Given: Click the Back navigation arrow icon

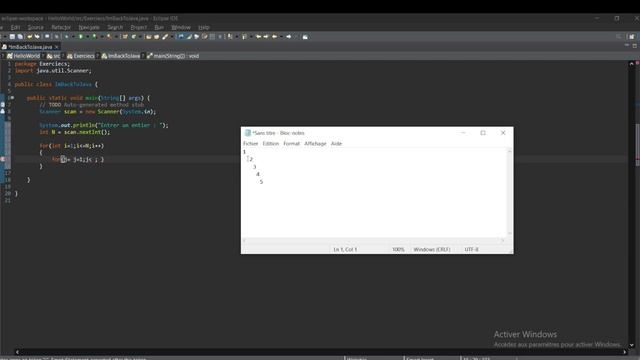Looking at the screenshot, I should [274, 37].
